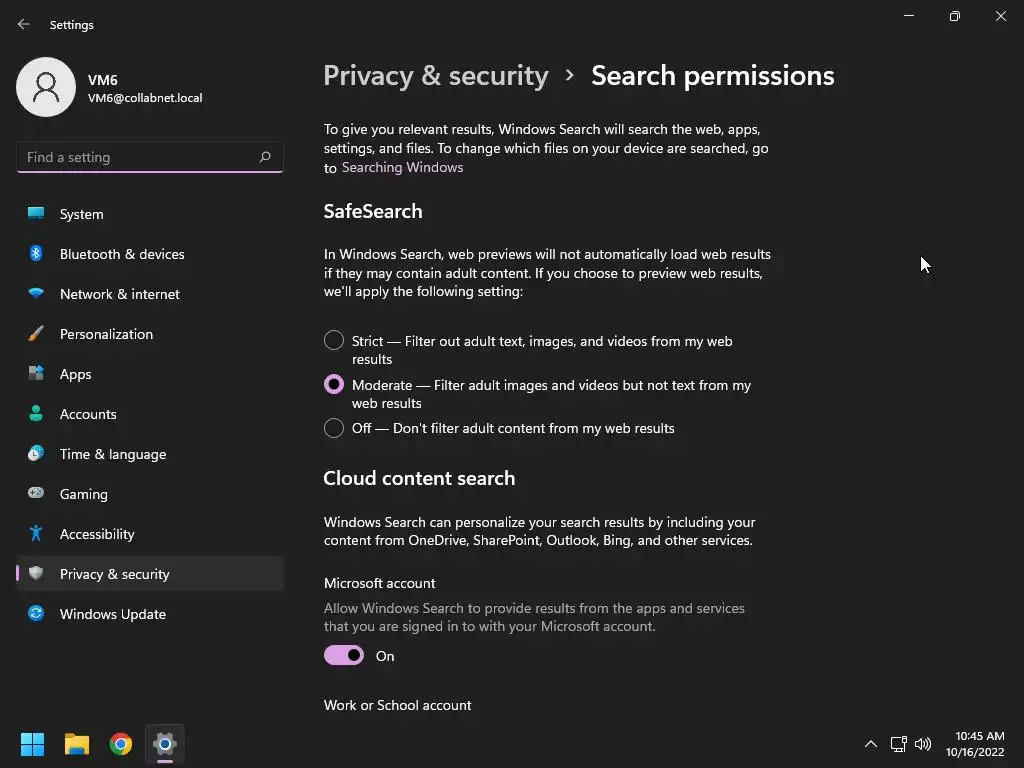
Task: Click the Bluetooth & devices icon
Action: pyautogui.click(x=36, y=254)
